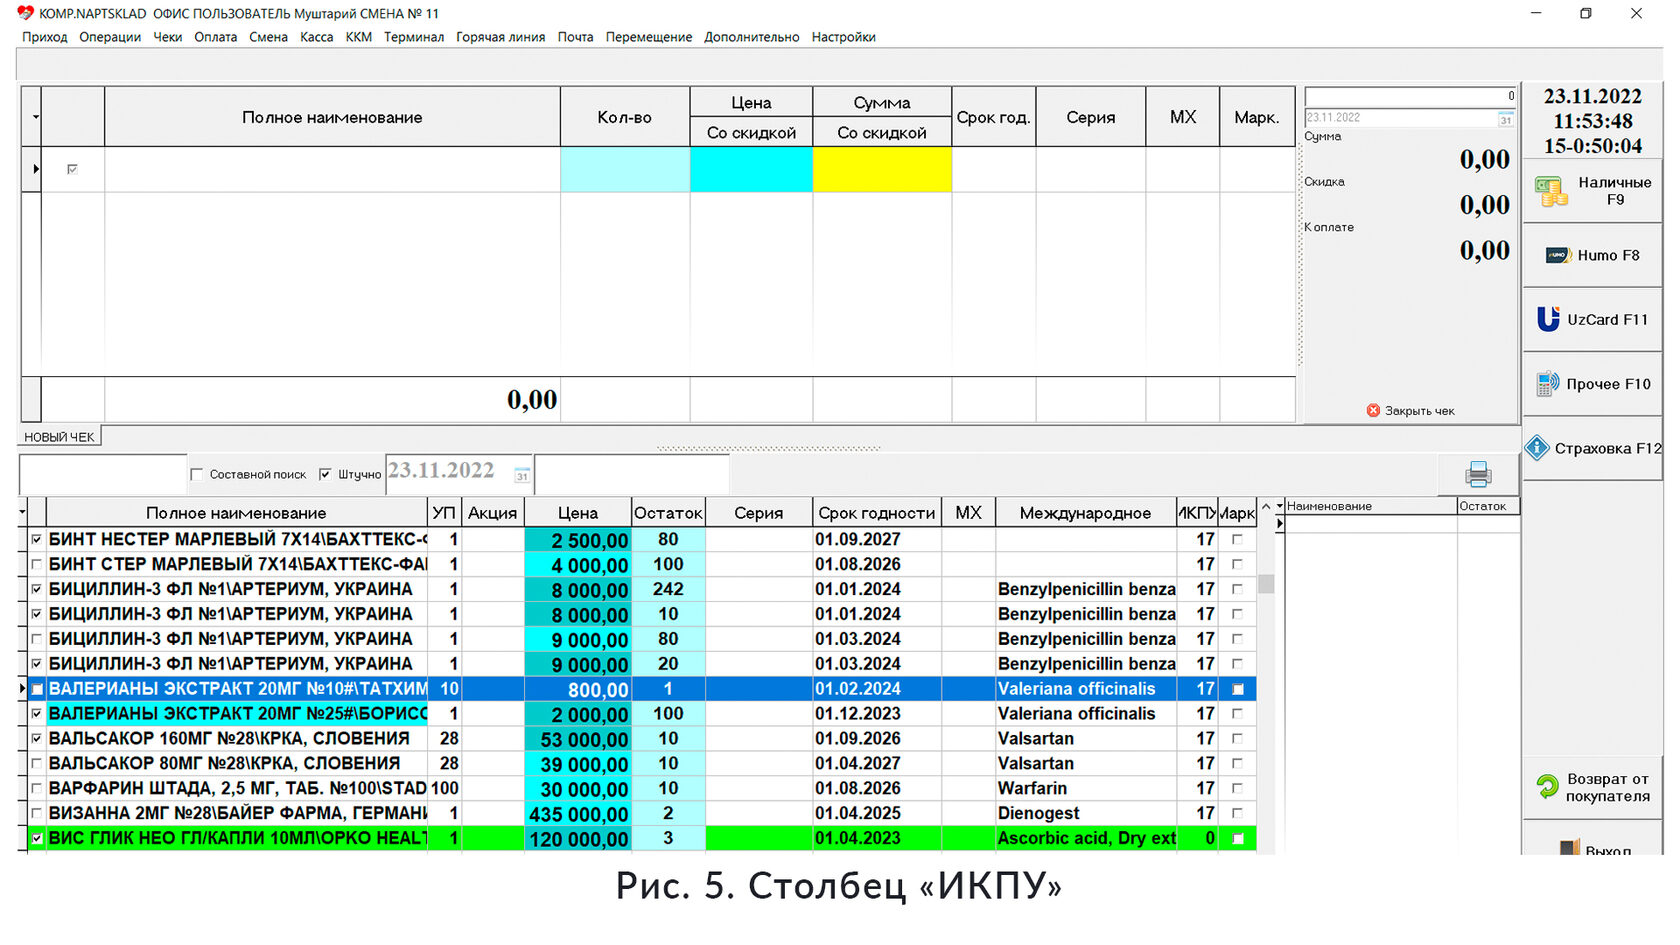Sort by Цена column in product list
The image size is (1680, 945).
coord(577,512)
